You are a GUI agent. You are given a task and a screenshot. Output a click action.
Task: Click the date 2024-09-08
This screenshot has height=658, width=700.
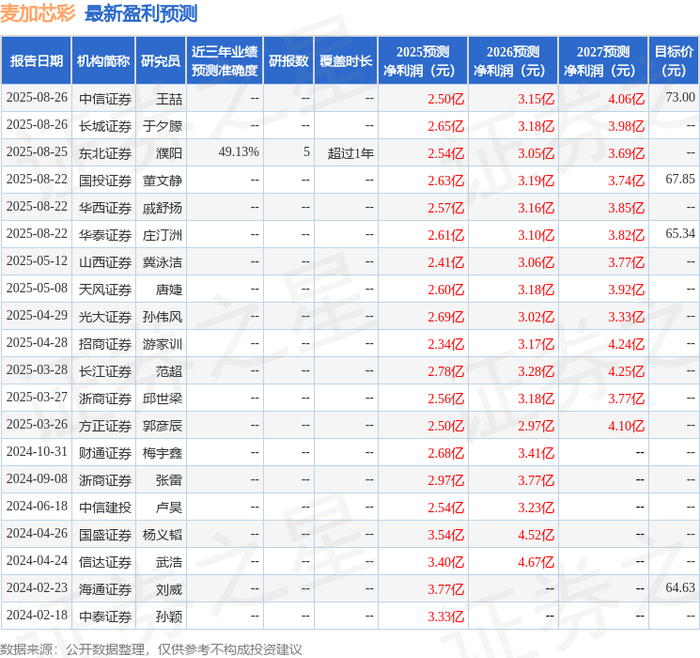37,479
